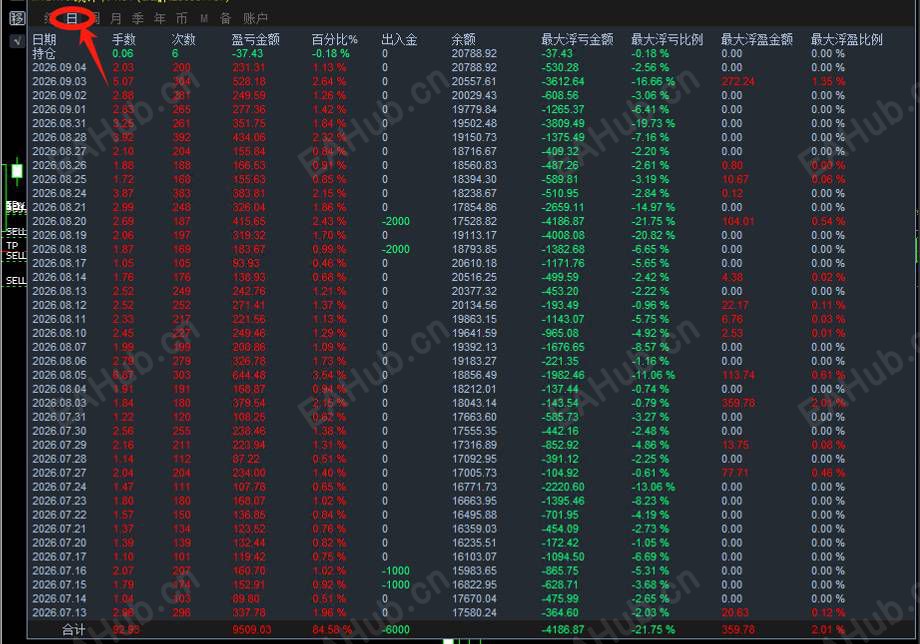Select the 2026.07.13 date row
This screenshot has width=920, height=644.
click(59, 612)
